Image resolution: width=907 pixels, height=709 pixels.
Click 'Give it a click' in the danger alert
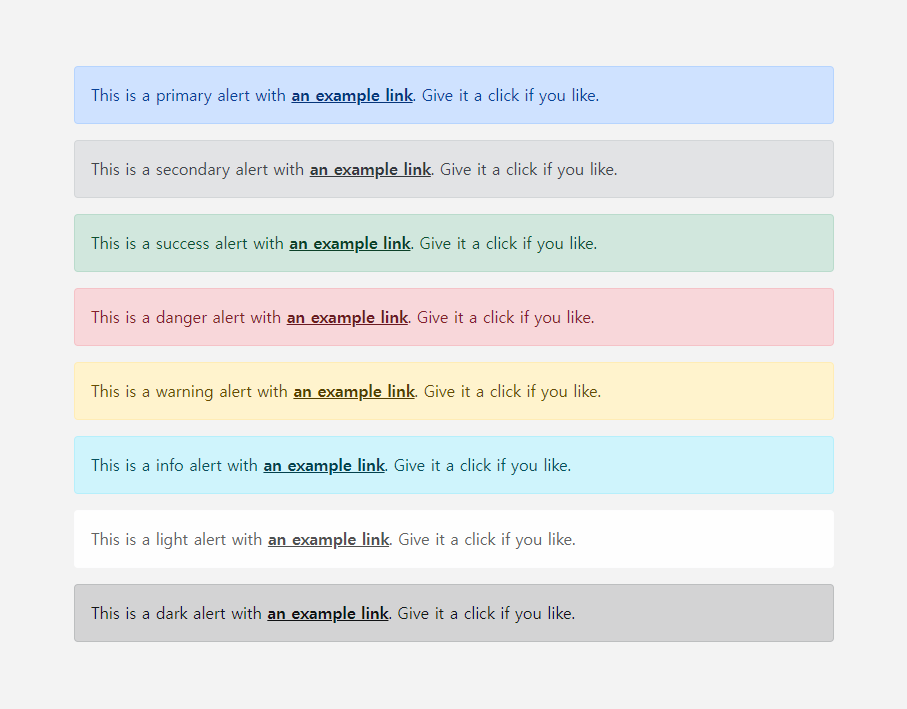click(466, 317)
